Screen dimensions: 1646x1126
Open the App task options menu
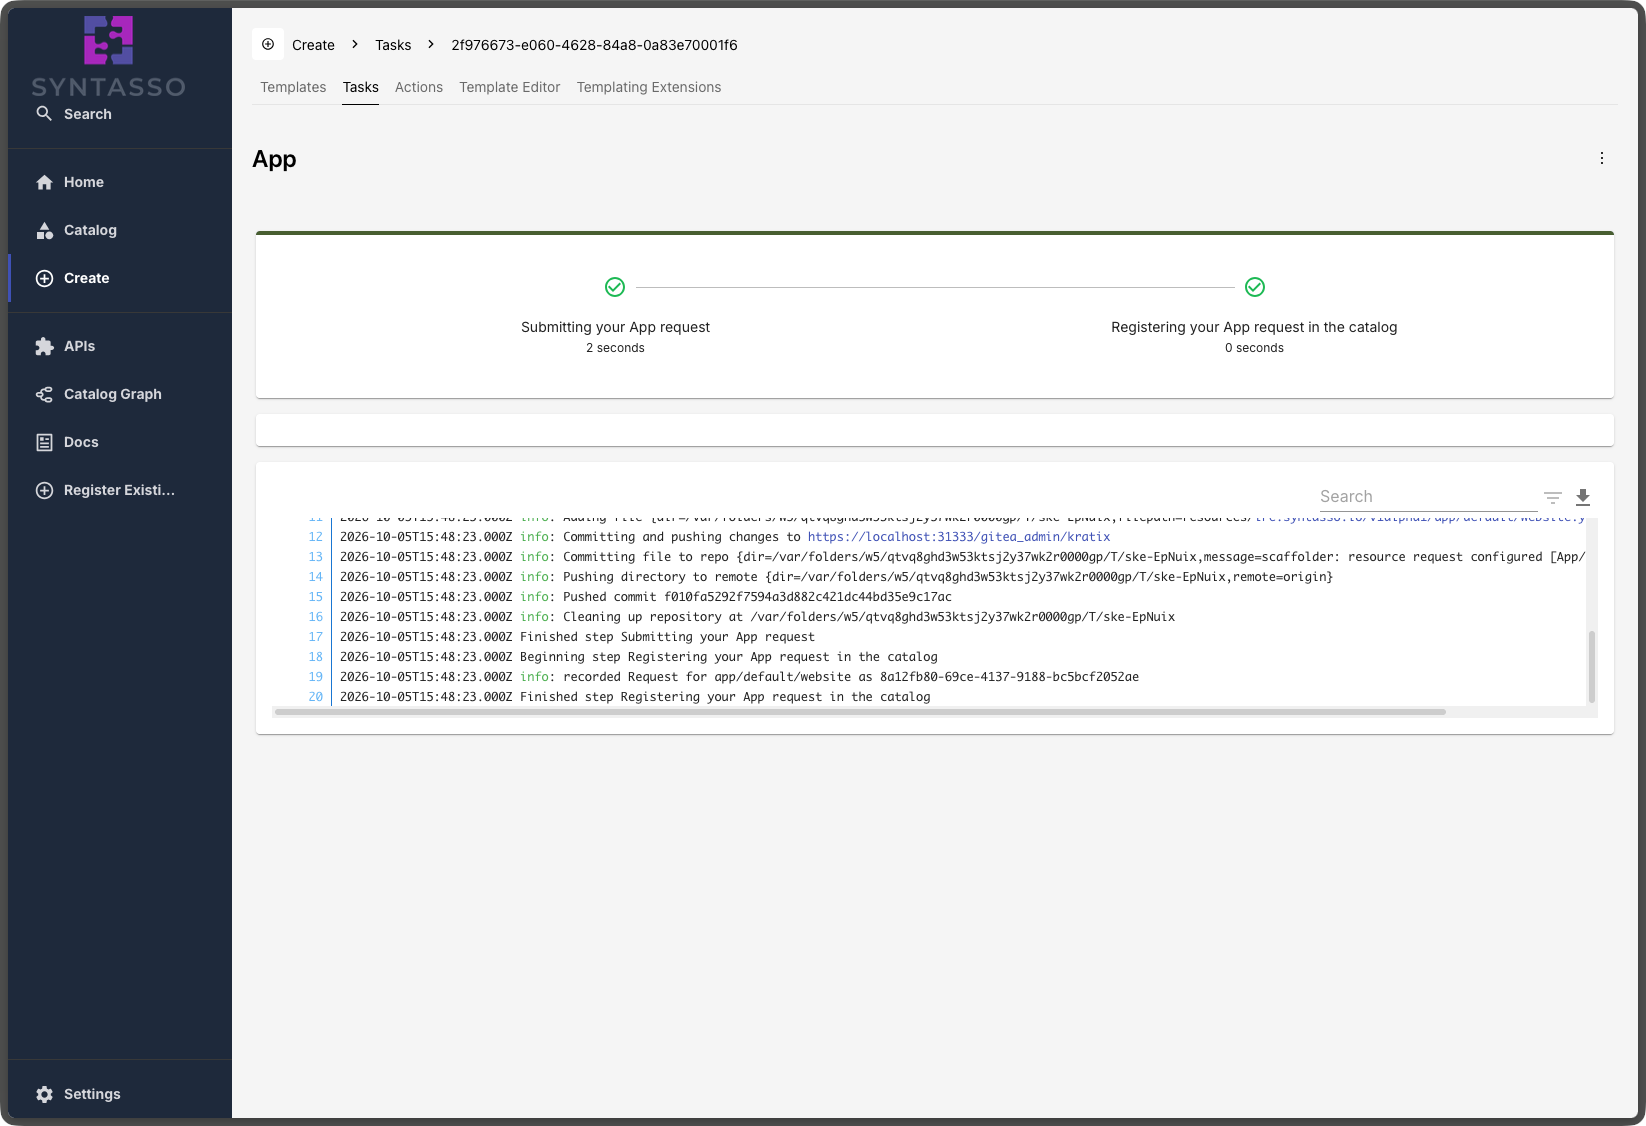point(1602,158)
